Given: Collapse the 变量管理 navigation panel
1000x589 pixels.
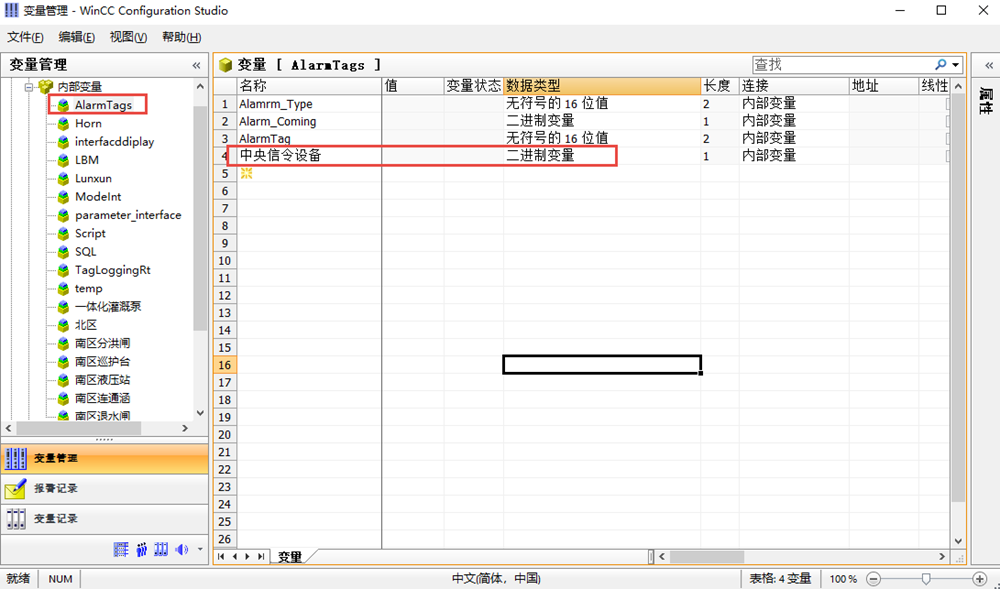Looking at the screenshot, I should (196, 65).
